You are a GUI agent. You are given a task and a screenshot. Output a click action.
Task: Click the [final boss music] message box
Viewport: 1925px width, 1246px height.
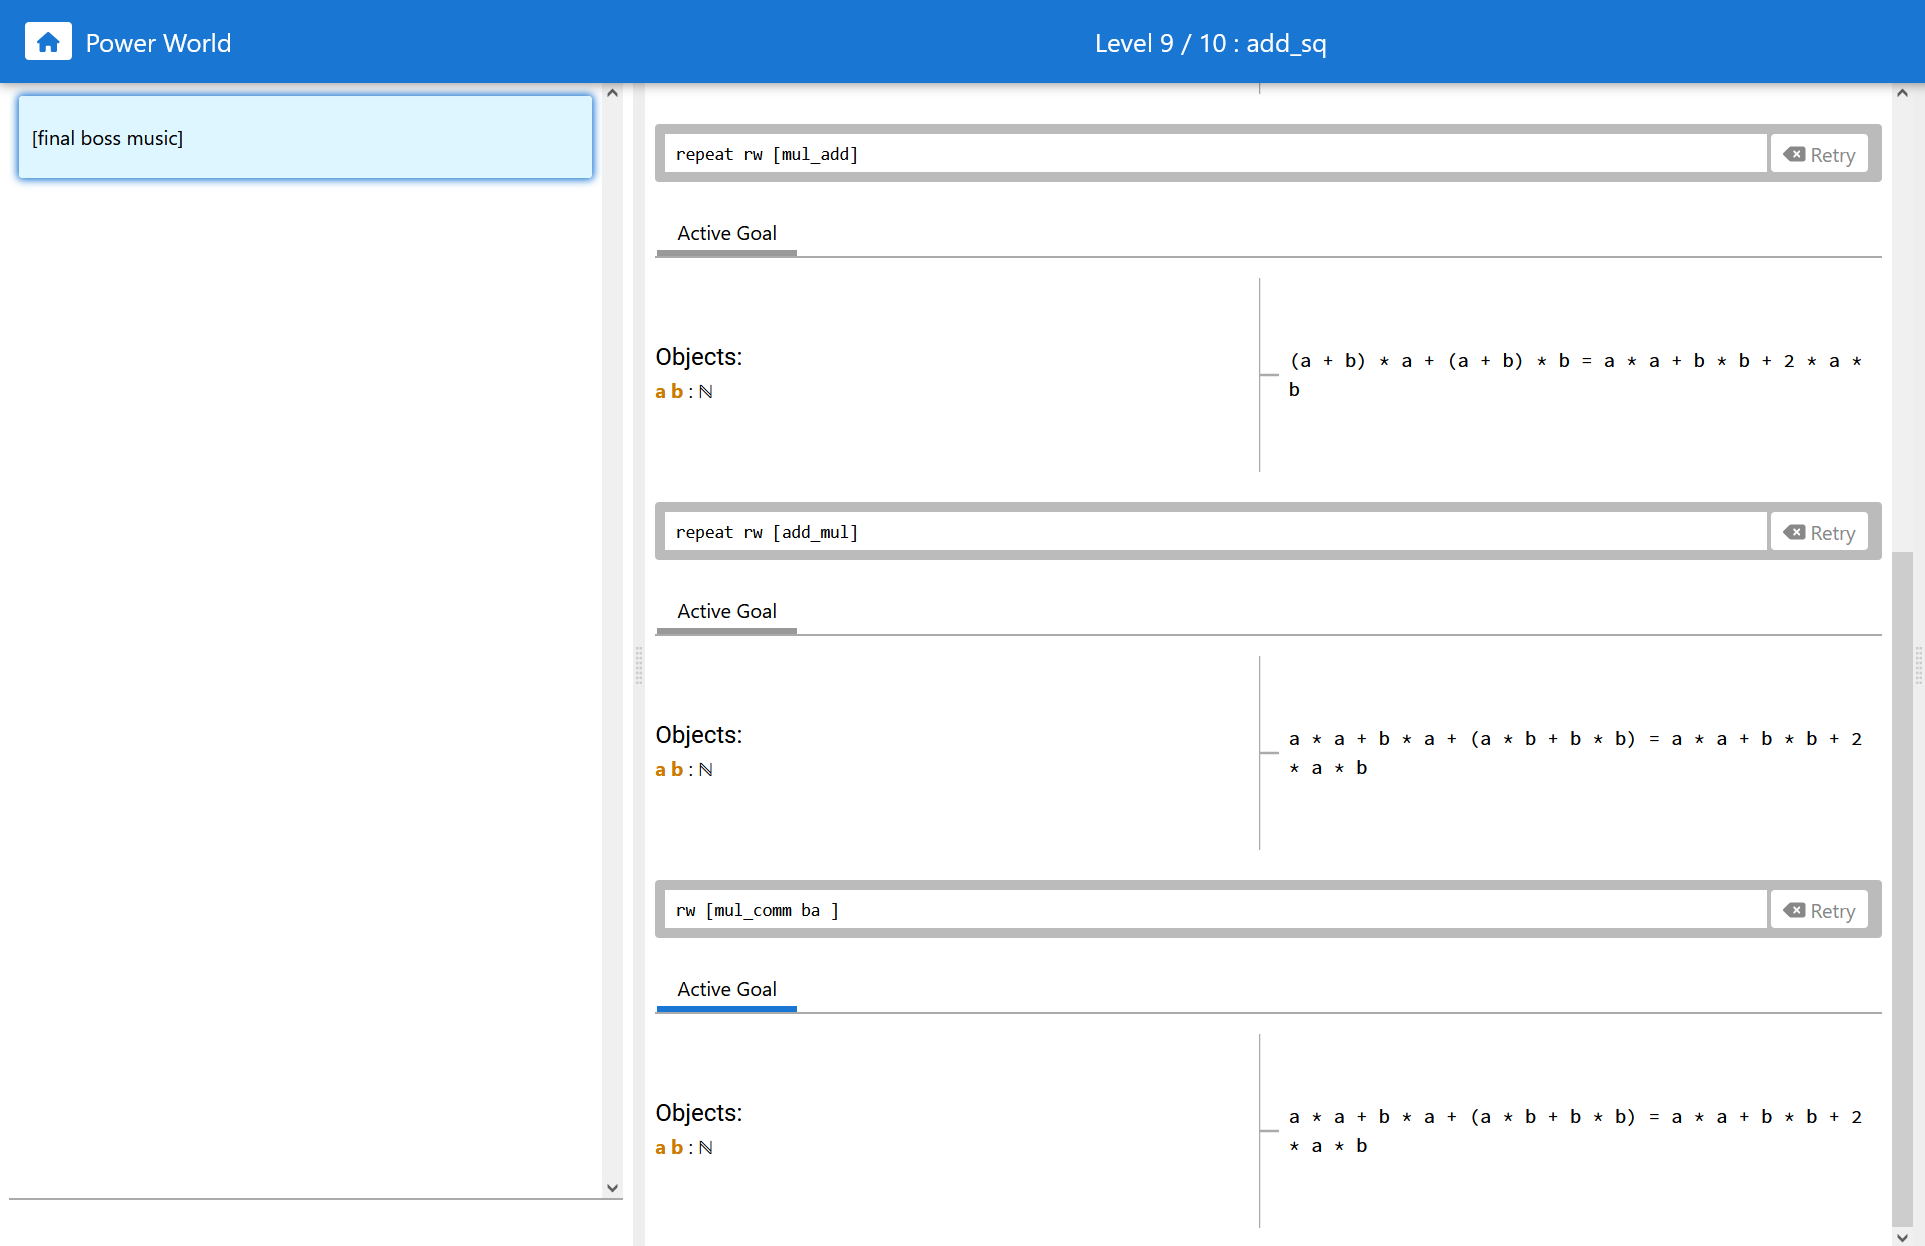(305, 138)
